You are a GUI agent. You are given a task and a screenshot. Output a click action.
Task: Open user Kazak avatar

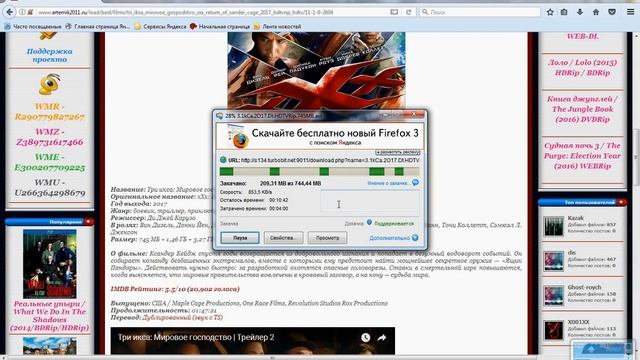click(553, 226)
